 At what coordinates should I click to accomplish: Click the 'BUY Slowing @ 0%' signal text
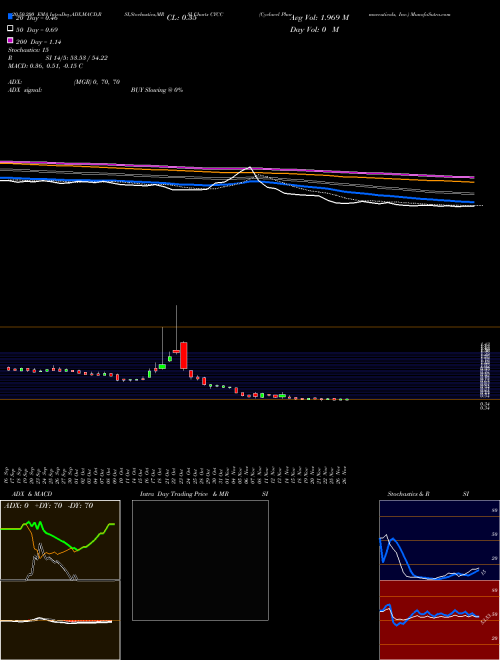(x=157, y=90)
